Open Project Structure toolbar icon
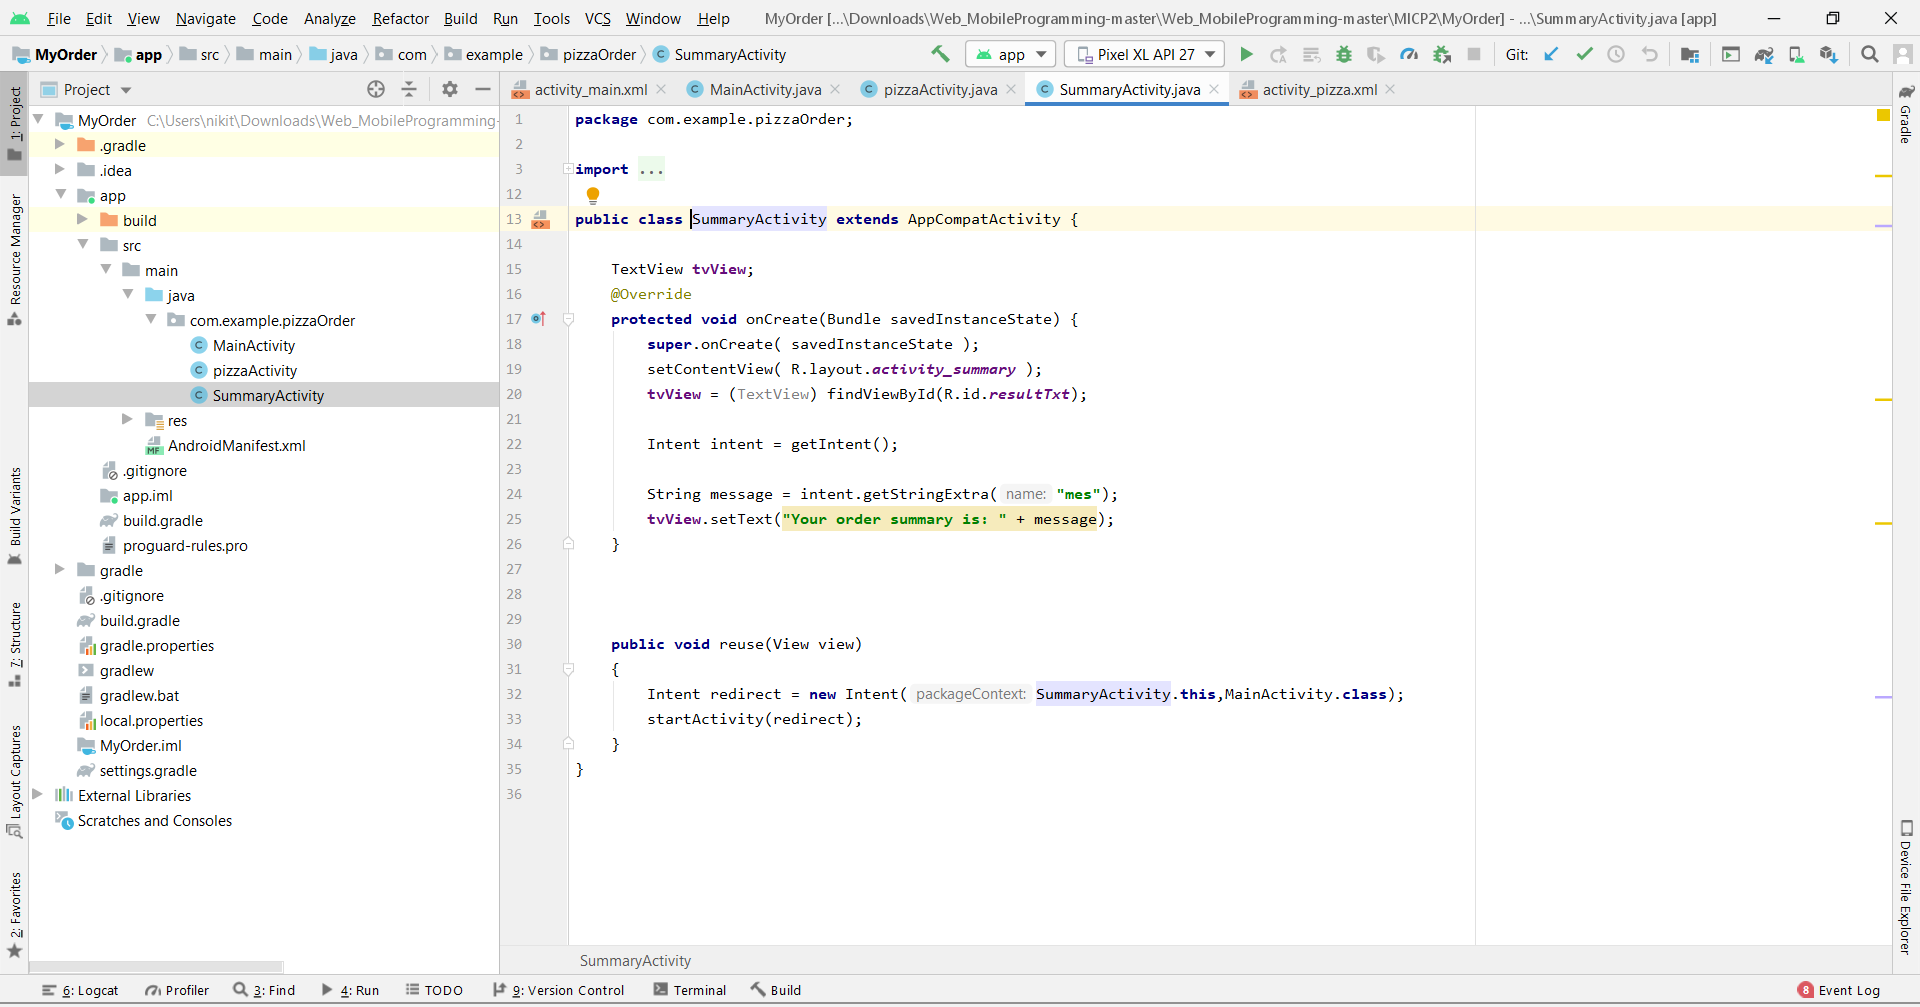The width and height of the screenshot is (1920, 1007). pyautogui.click(x=1690, y=54)
